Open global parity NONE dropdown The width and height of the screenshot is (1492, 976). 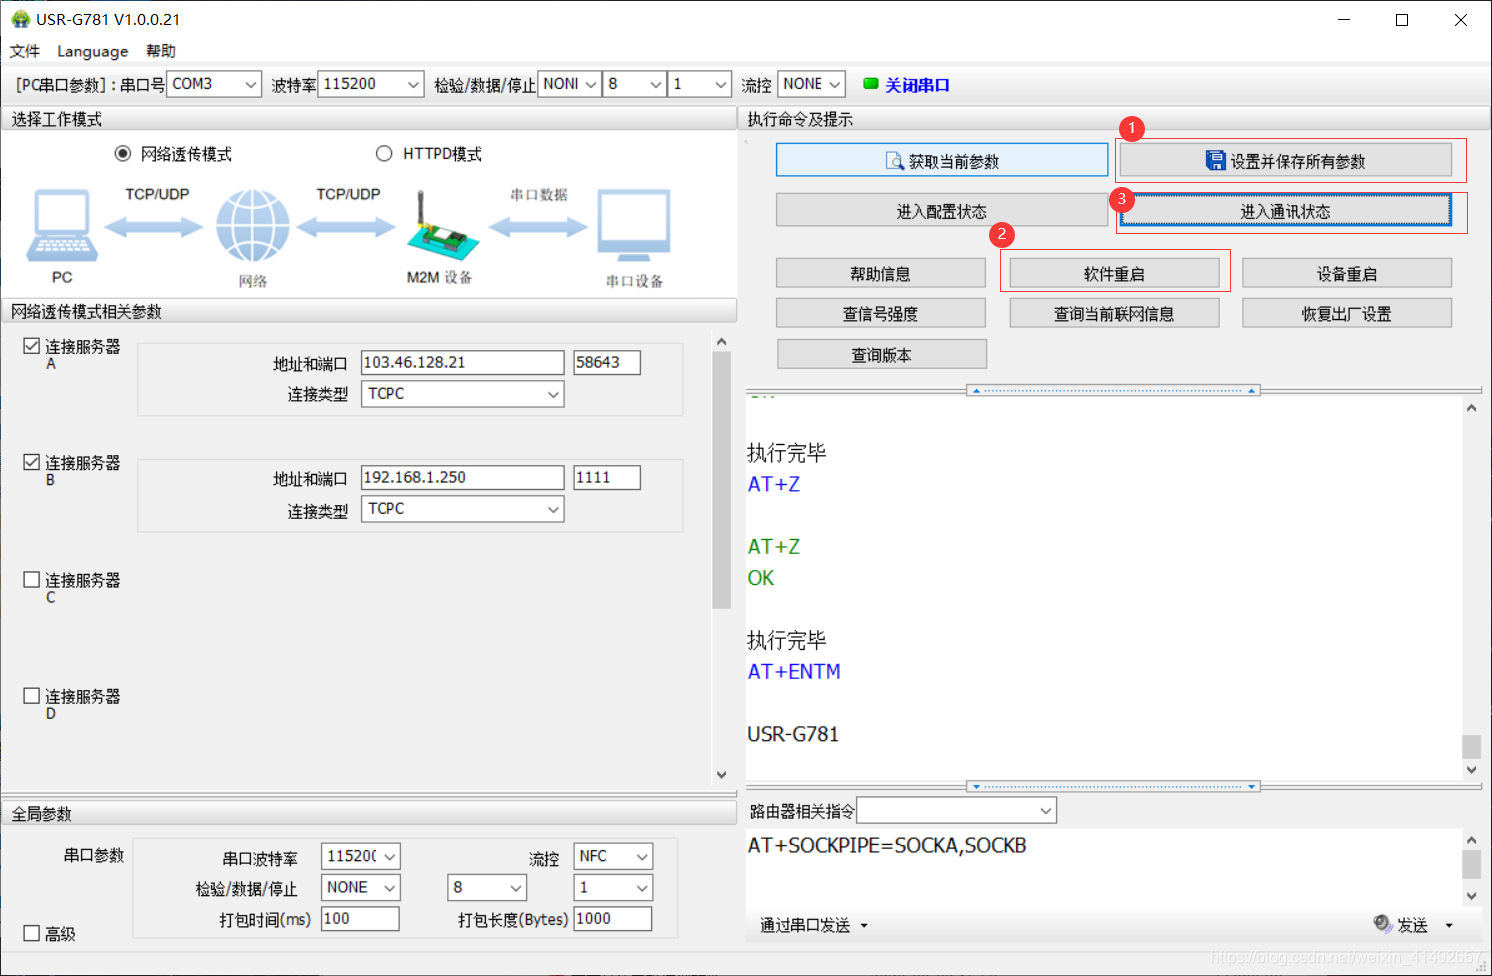(361, 887)
